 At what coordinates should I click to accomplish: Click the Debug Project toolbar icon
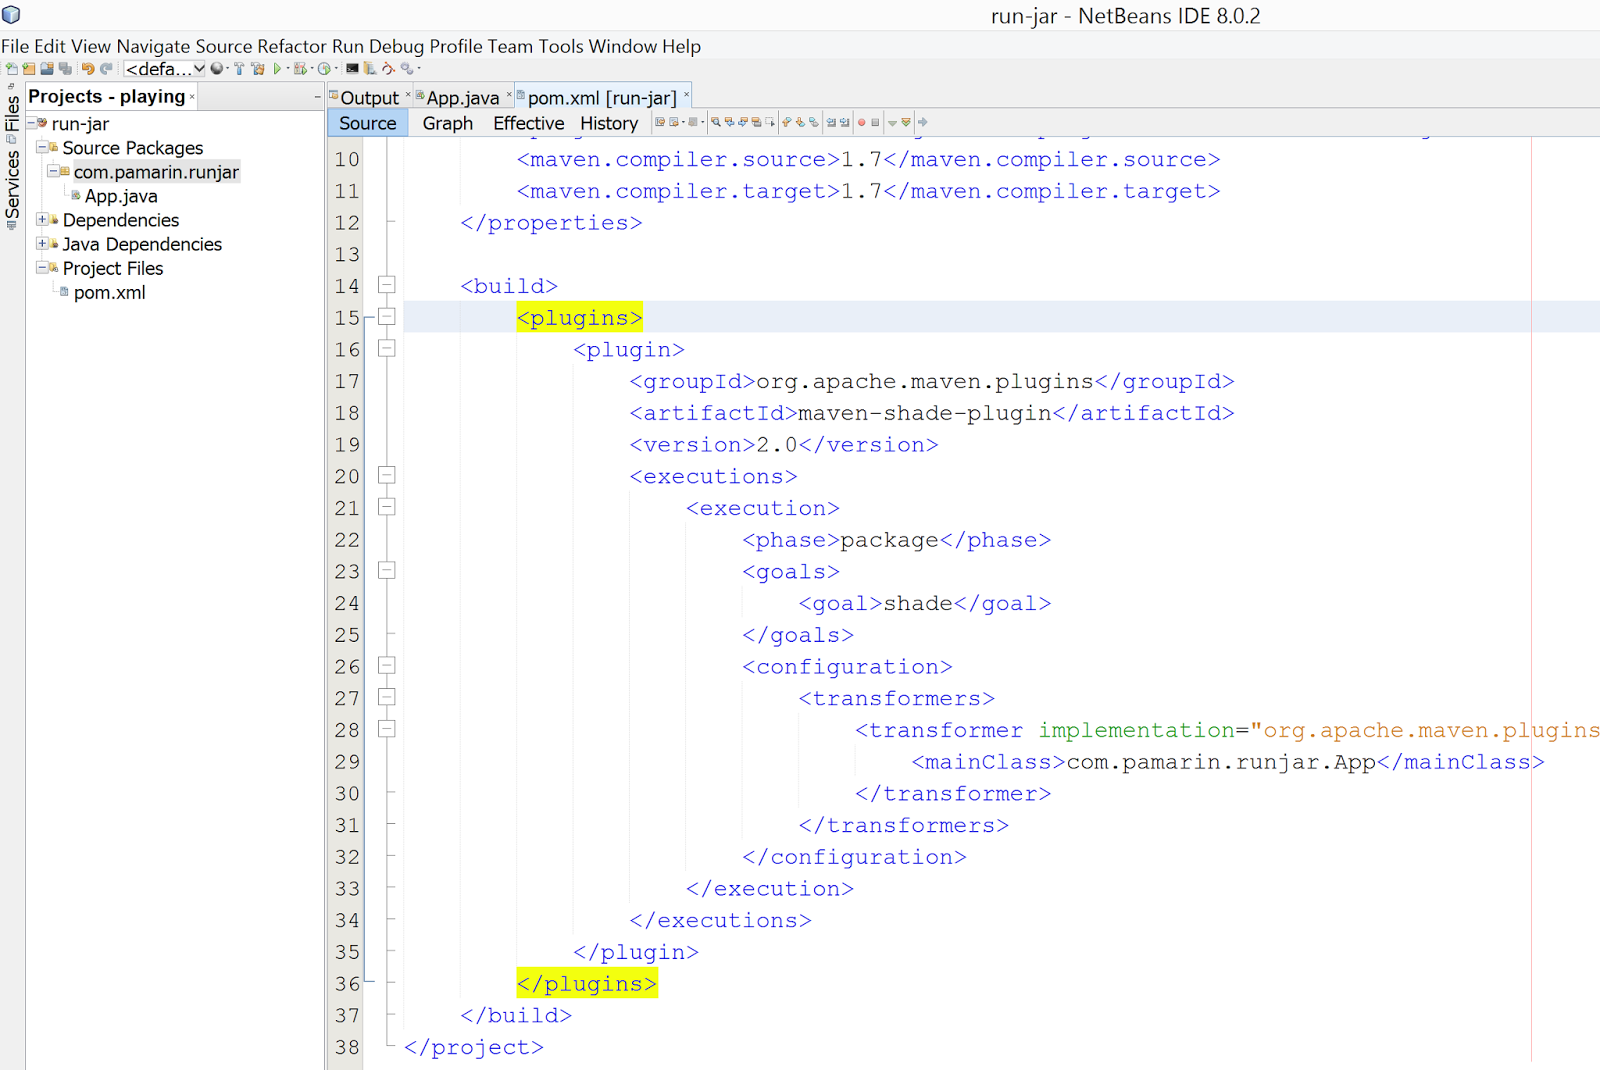(x=299, y=69)
